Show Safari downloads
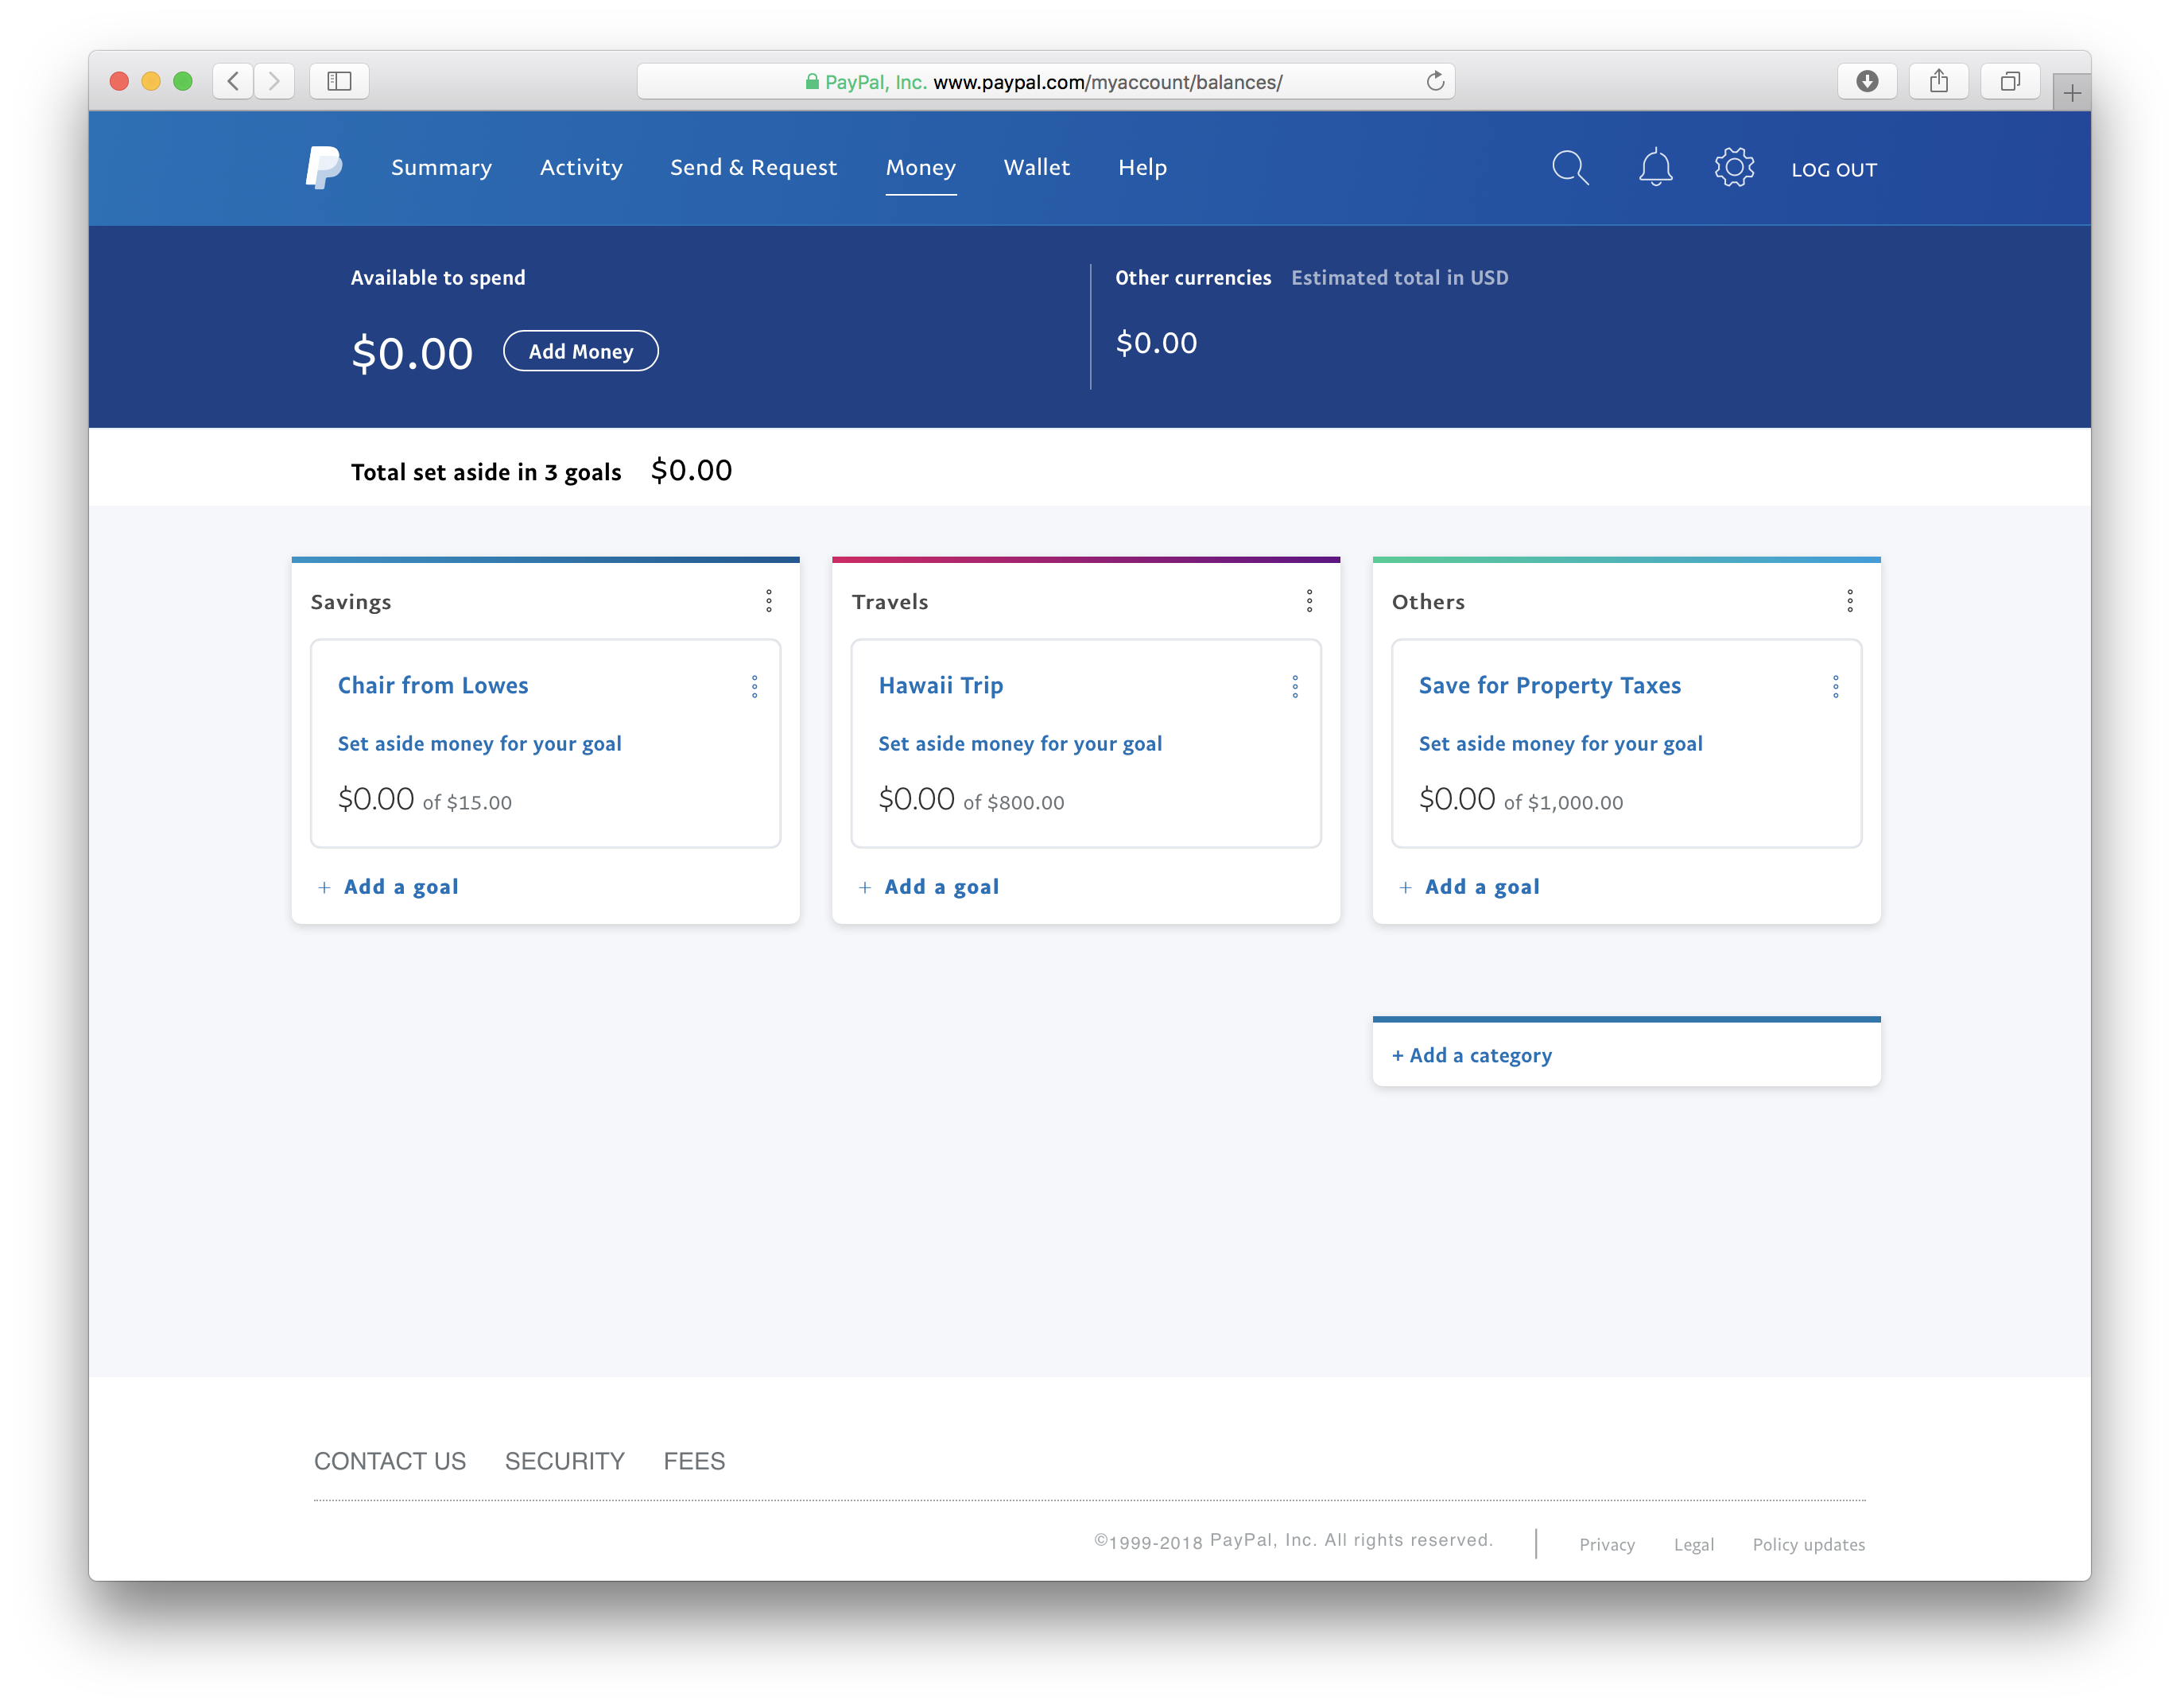Viewport: 2180px width, 1708px height. point(1866,81)
